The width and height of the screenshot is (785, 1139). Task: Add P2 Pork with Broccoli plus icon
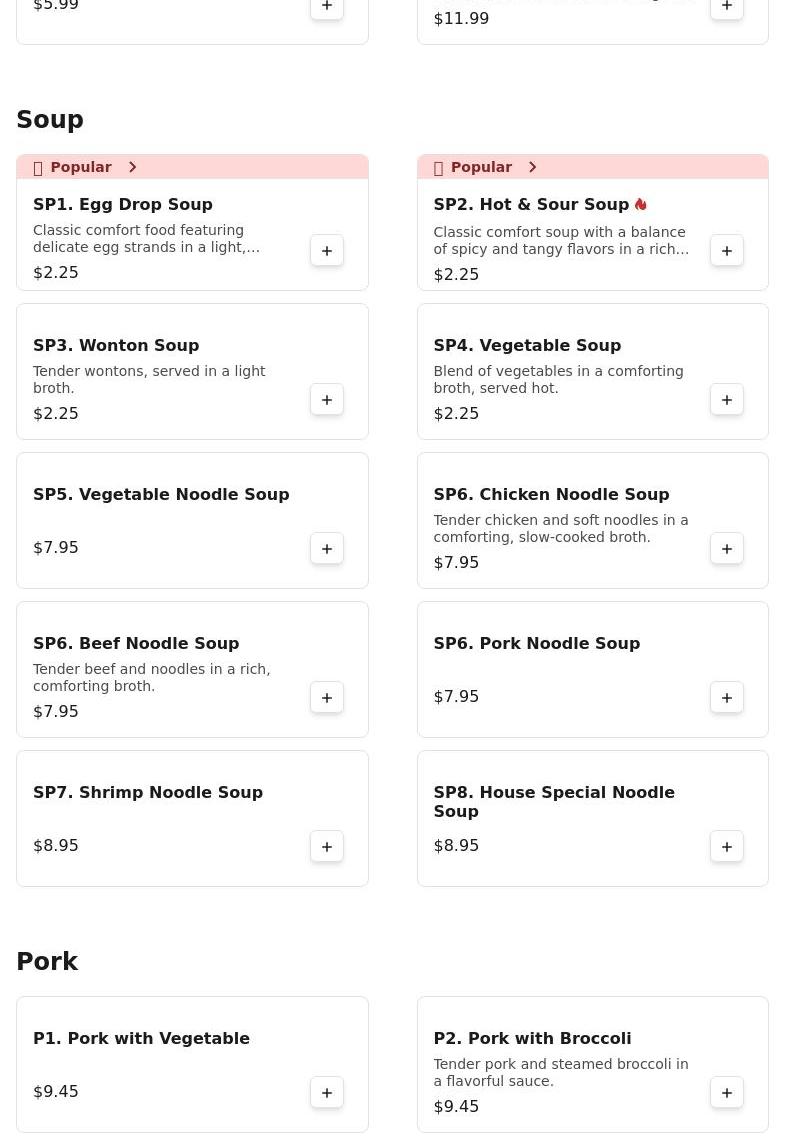(x=727, y=1093)
